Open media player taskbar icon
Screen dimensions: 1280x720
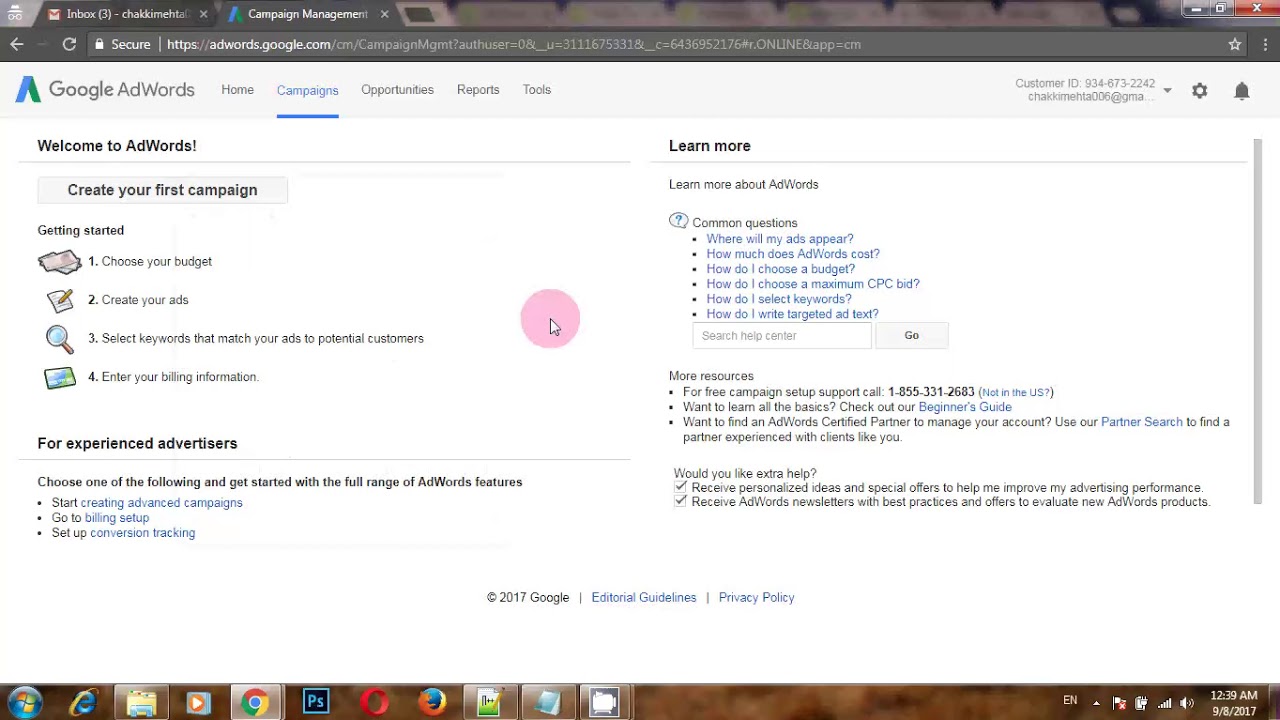point(197,703)
